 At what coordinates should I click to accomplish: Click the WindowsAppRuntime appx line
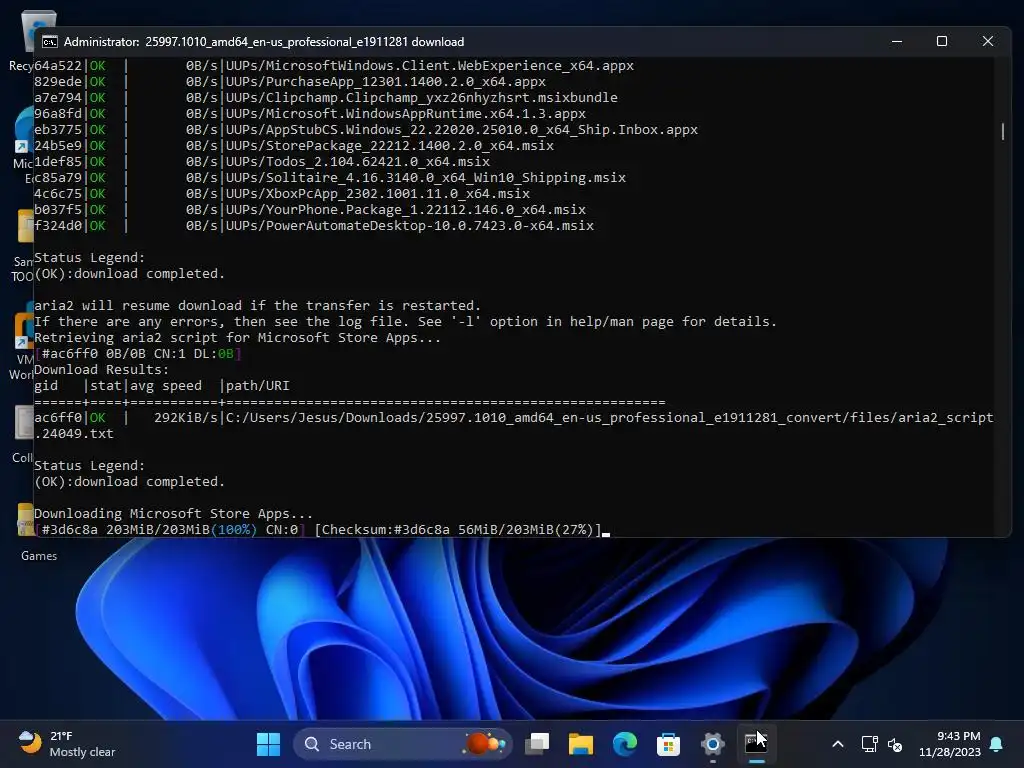(x=310, y=114)
